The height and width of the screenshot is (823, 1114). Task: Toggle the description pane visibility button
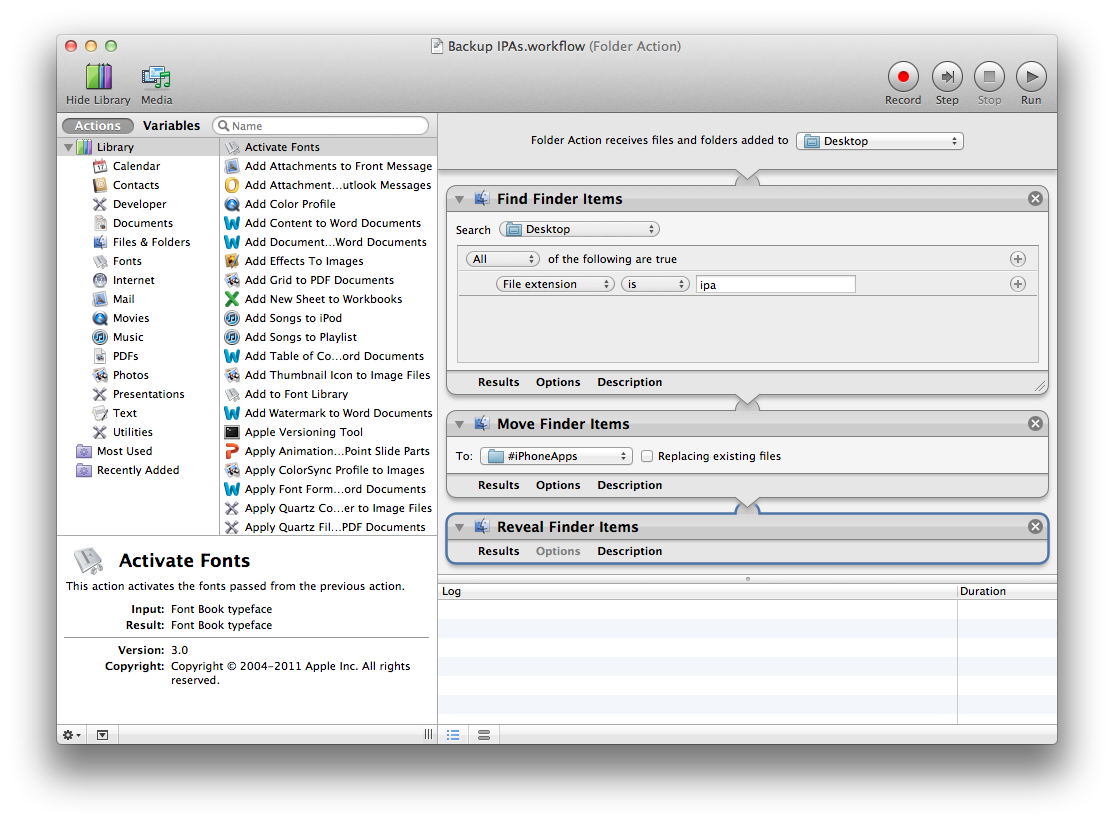[102, 735]
